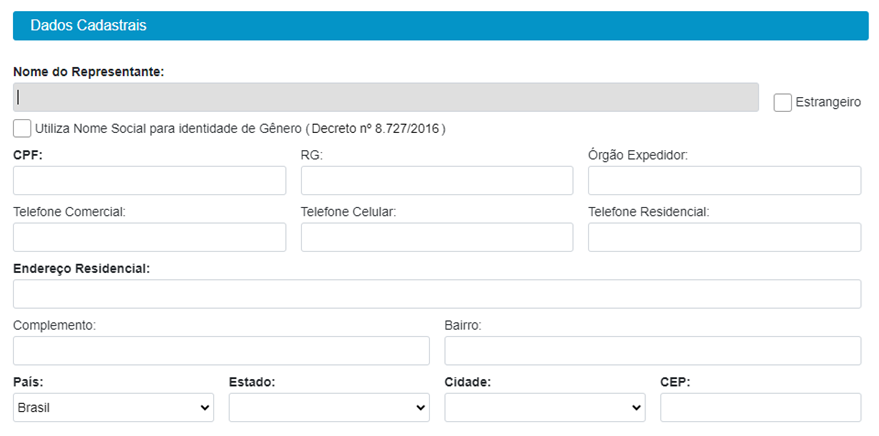This screenshot has width=879, height=436.
Task: Click the Endereço Residencial text box
Action: [x=437, y=294]
